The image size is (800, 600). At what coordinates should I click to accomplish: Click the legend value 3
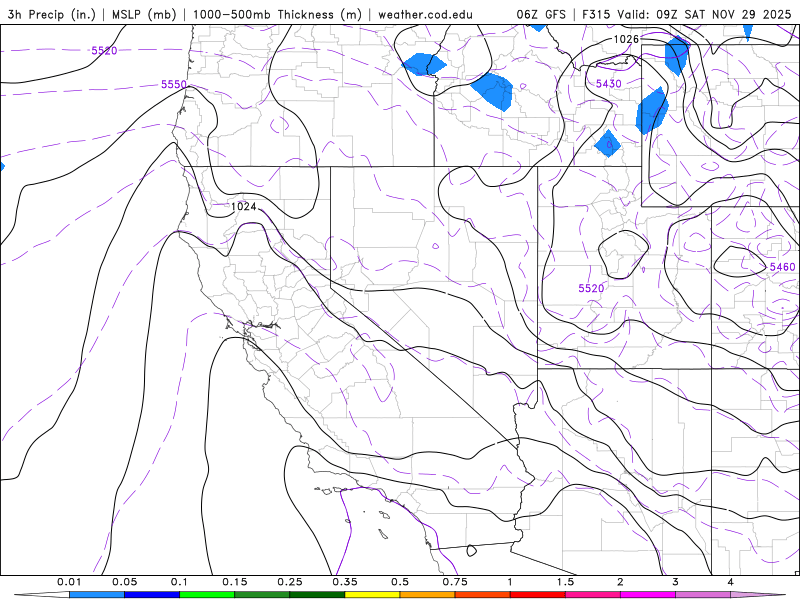click(676, 582)
